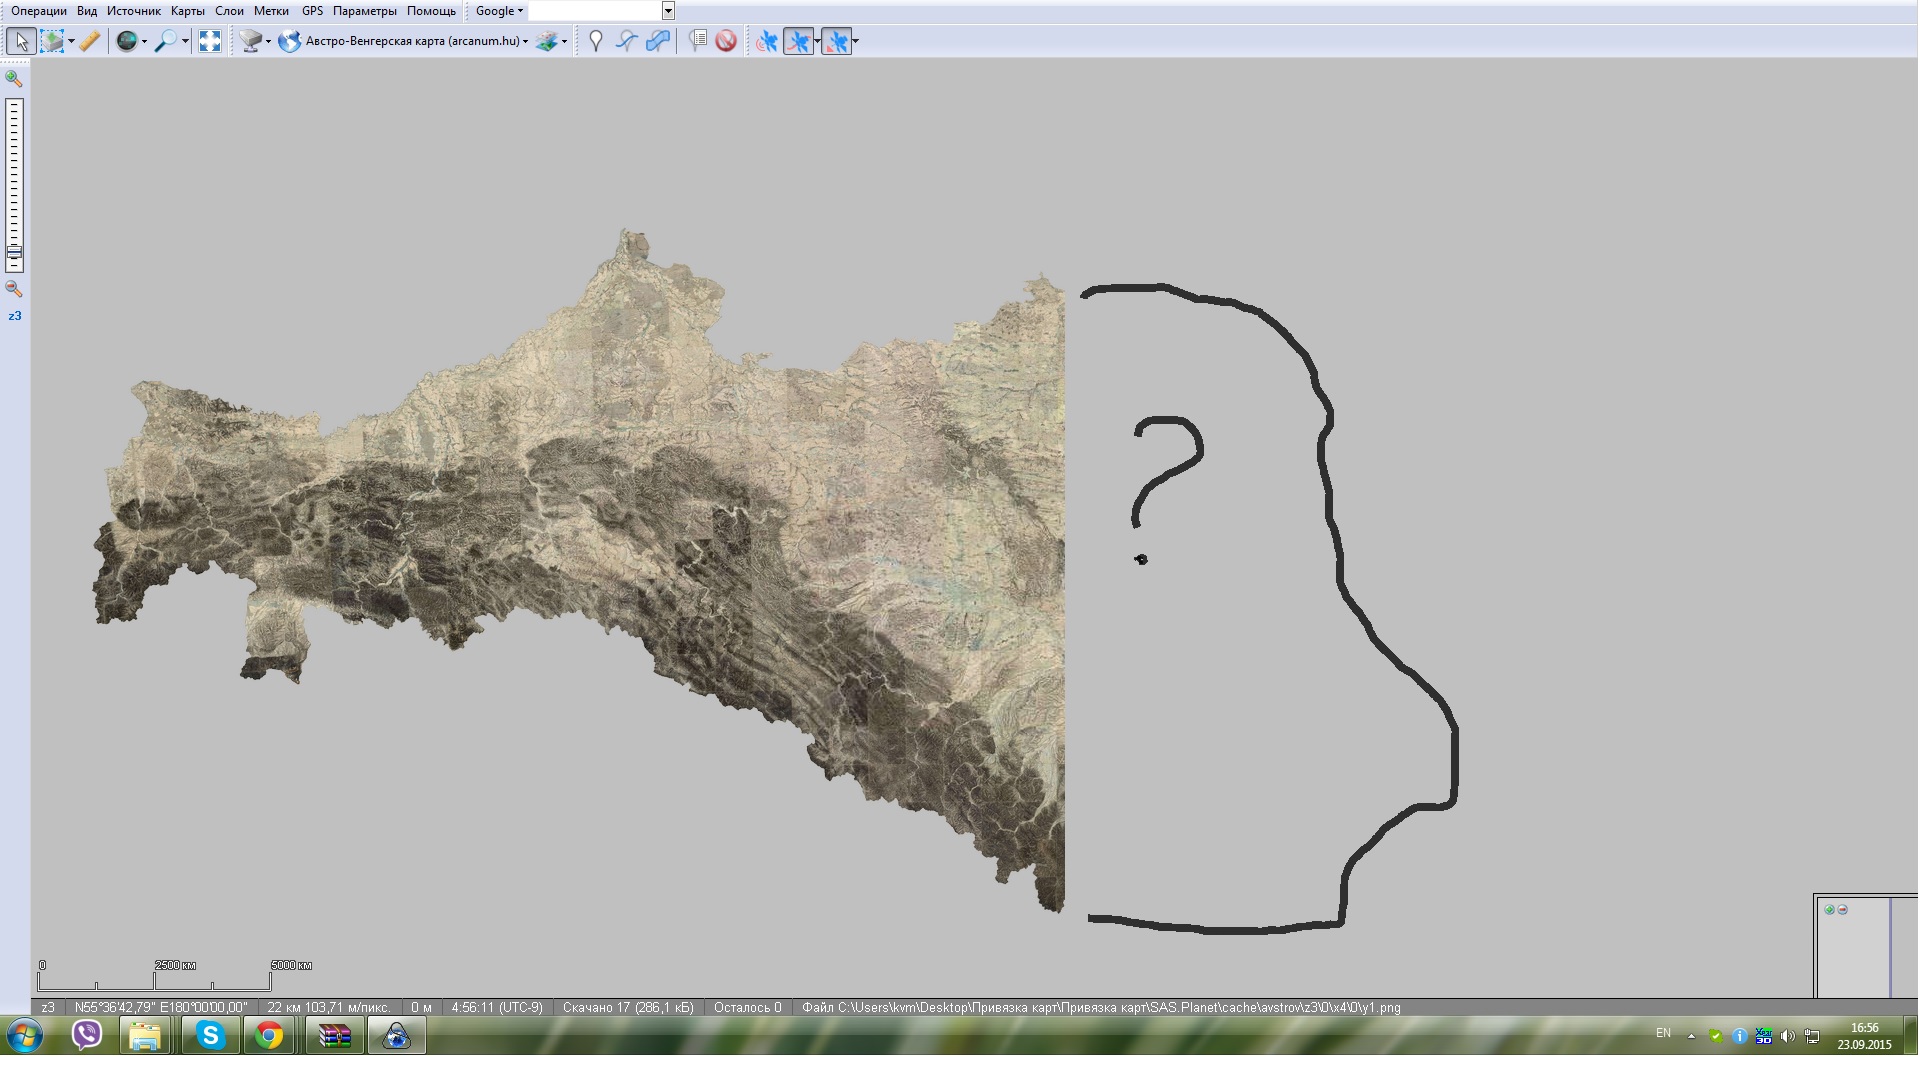1920x1080 pixels.
Task: Select the ruler distance measurement tool
Action: 90,41
